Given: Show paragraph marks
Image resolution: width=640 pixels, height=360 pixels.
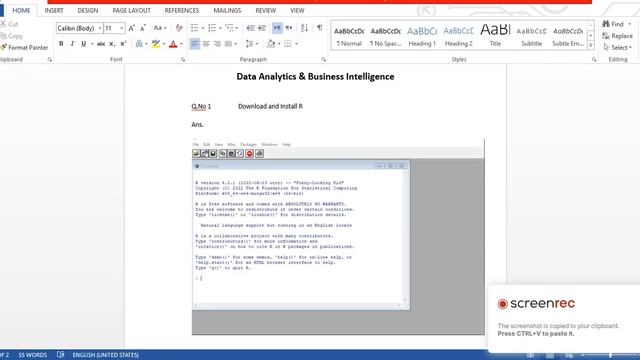Looking at the screenshot, I should (x=320, y=28).
